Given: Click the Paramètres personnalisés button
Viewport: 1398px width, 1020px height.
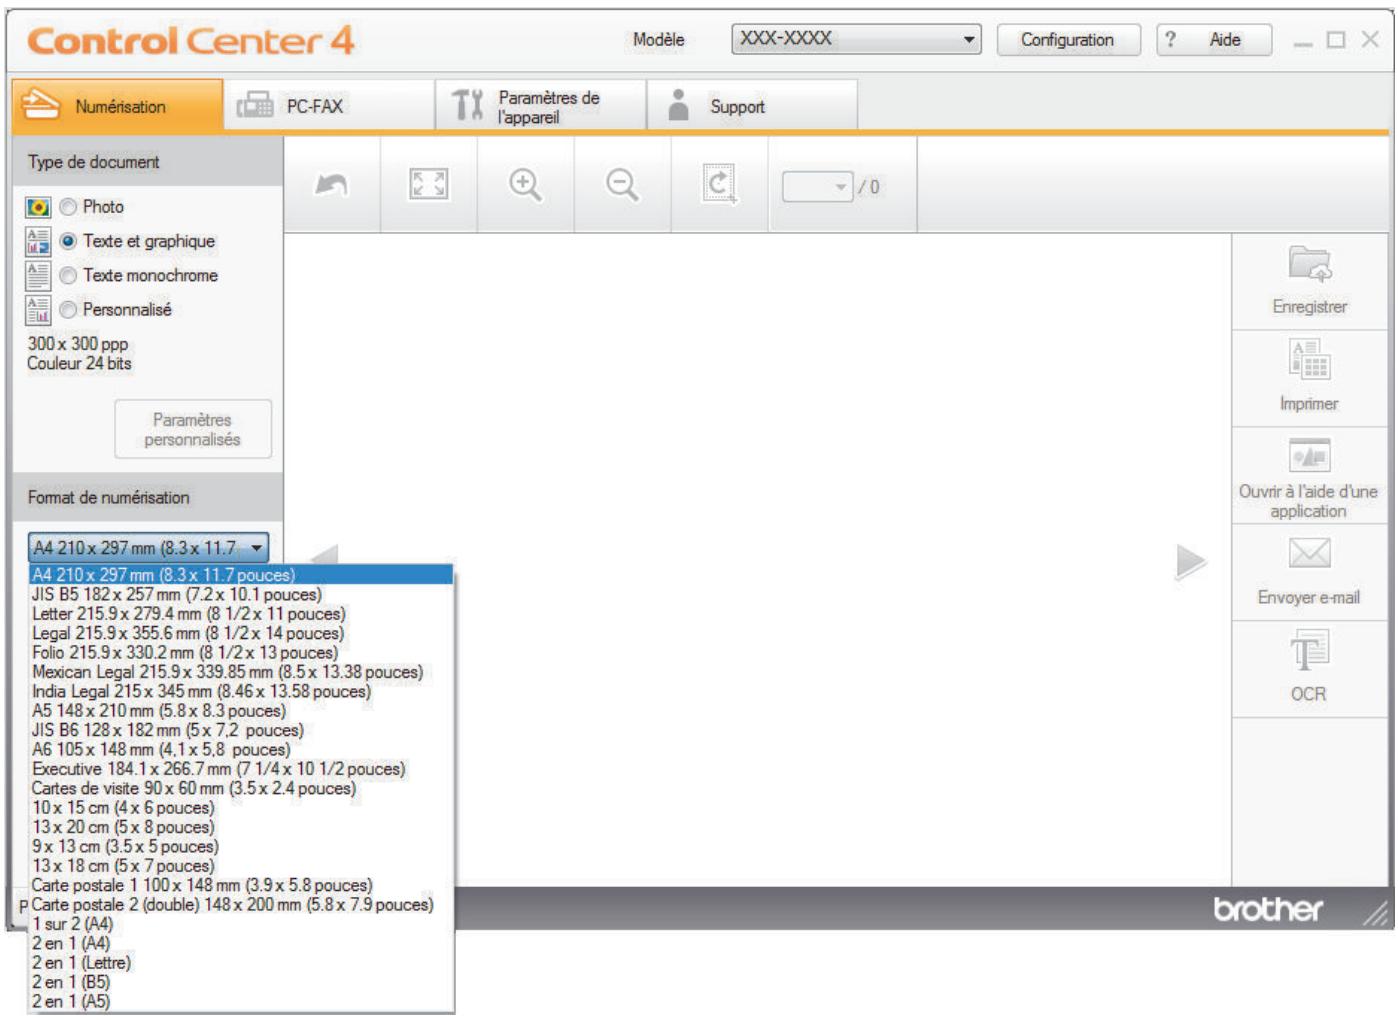Looking at the screenshot, I should pyautogui.click(x=193, y=429).
